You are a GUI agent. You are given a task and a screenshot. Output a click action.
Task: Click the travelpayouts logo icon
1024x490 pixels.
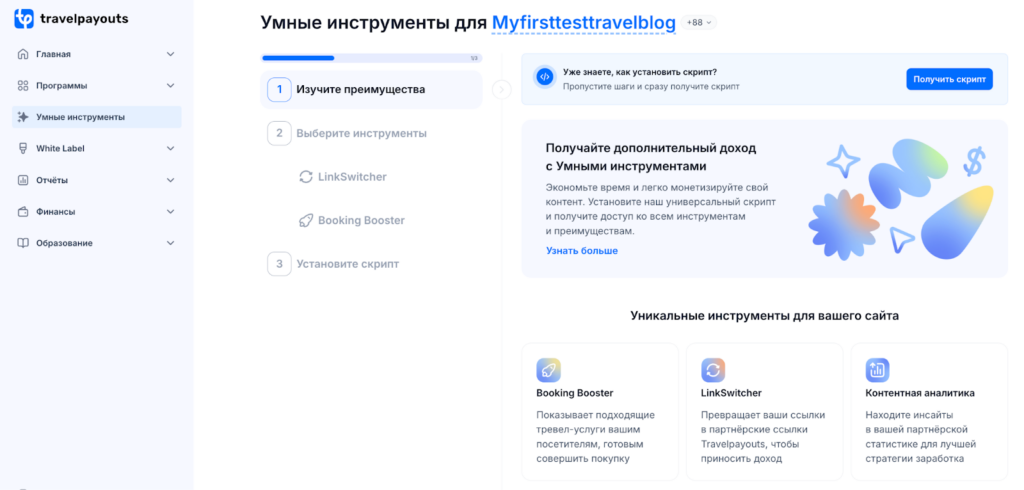coord(24,19)
